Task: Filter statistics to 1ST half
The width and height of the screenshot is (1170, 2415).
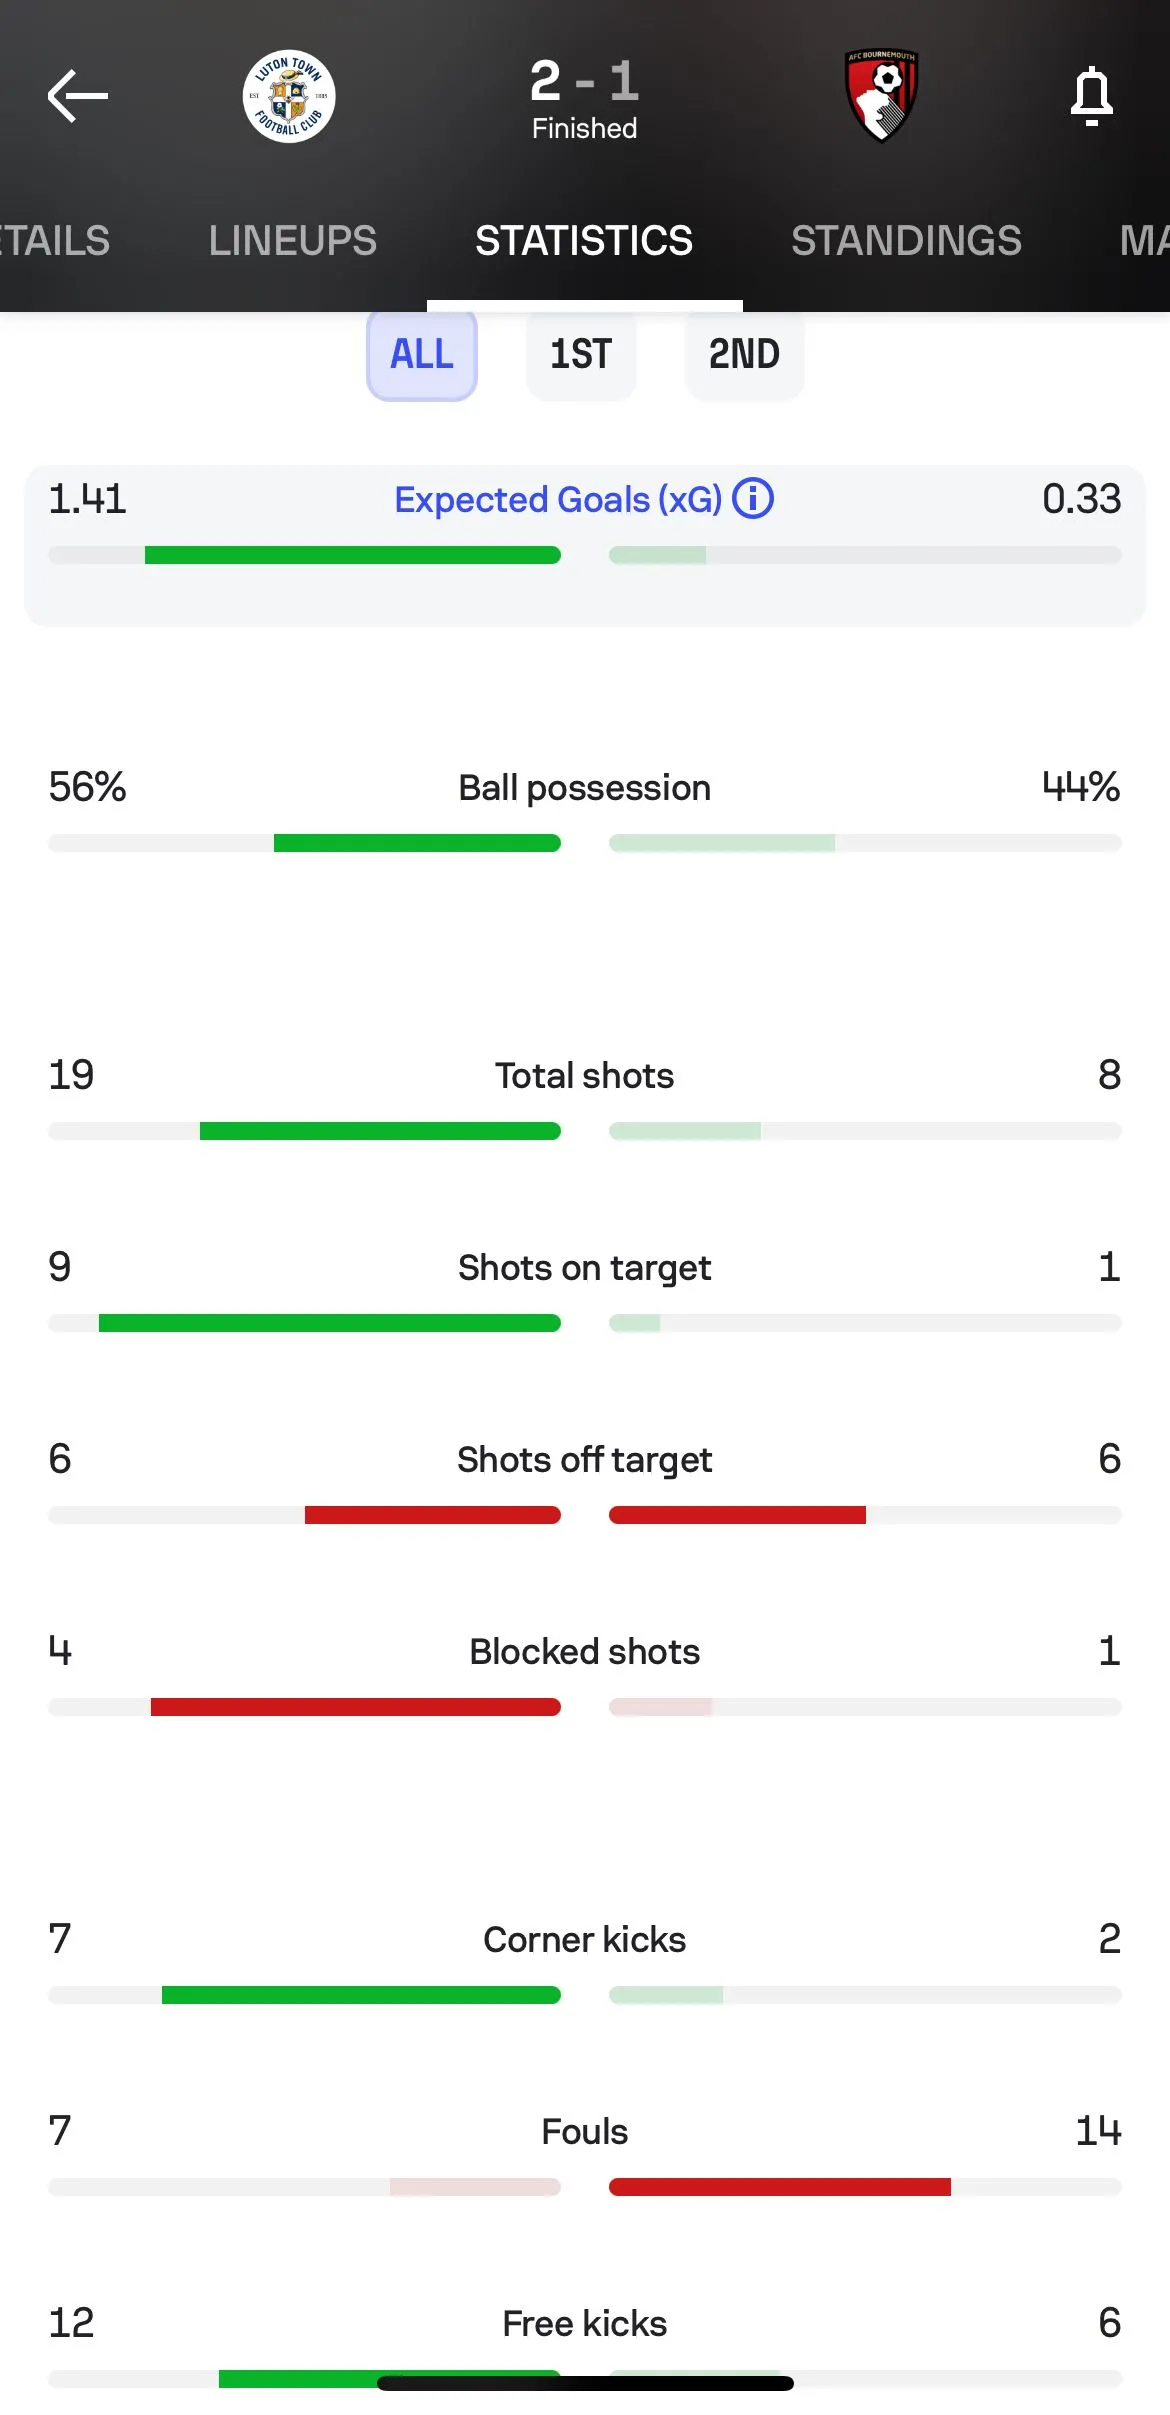Action: 581,354
